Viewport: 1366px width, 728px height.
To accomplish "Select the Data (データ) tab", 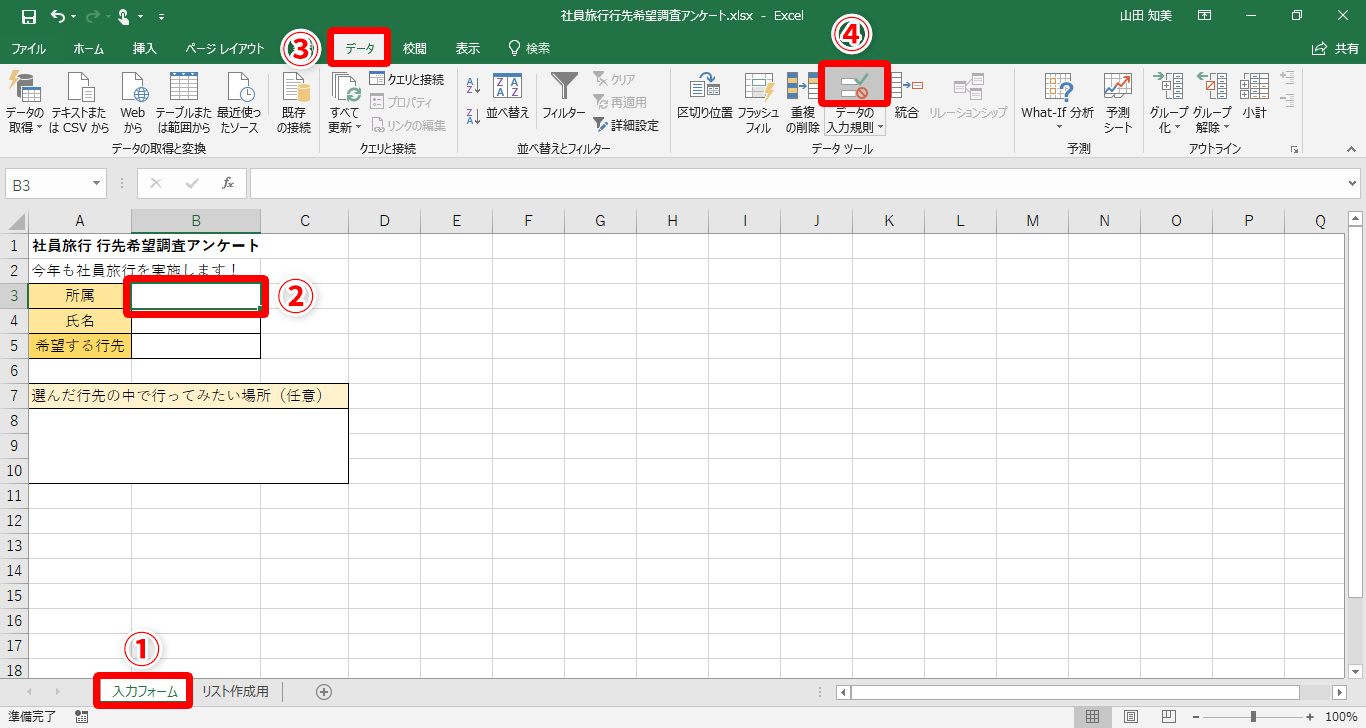I will tap(360, 48).
